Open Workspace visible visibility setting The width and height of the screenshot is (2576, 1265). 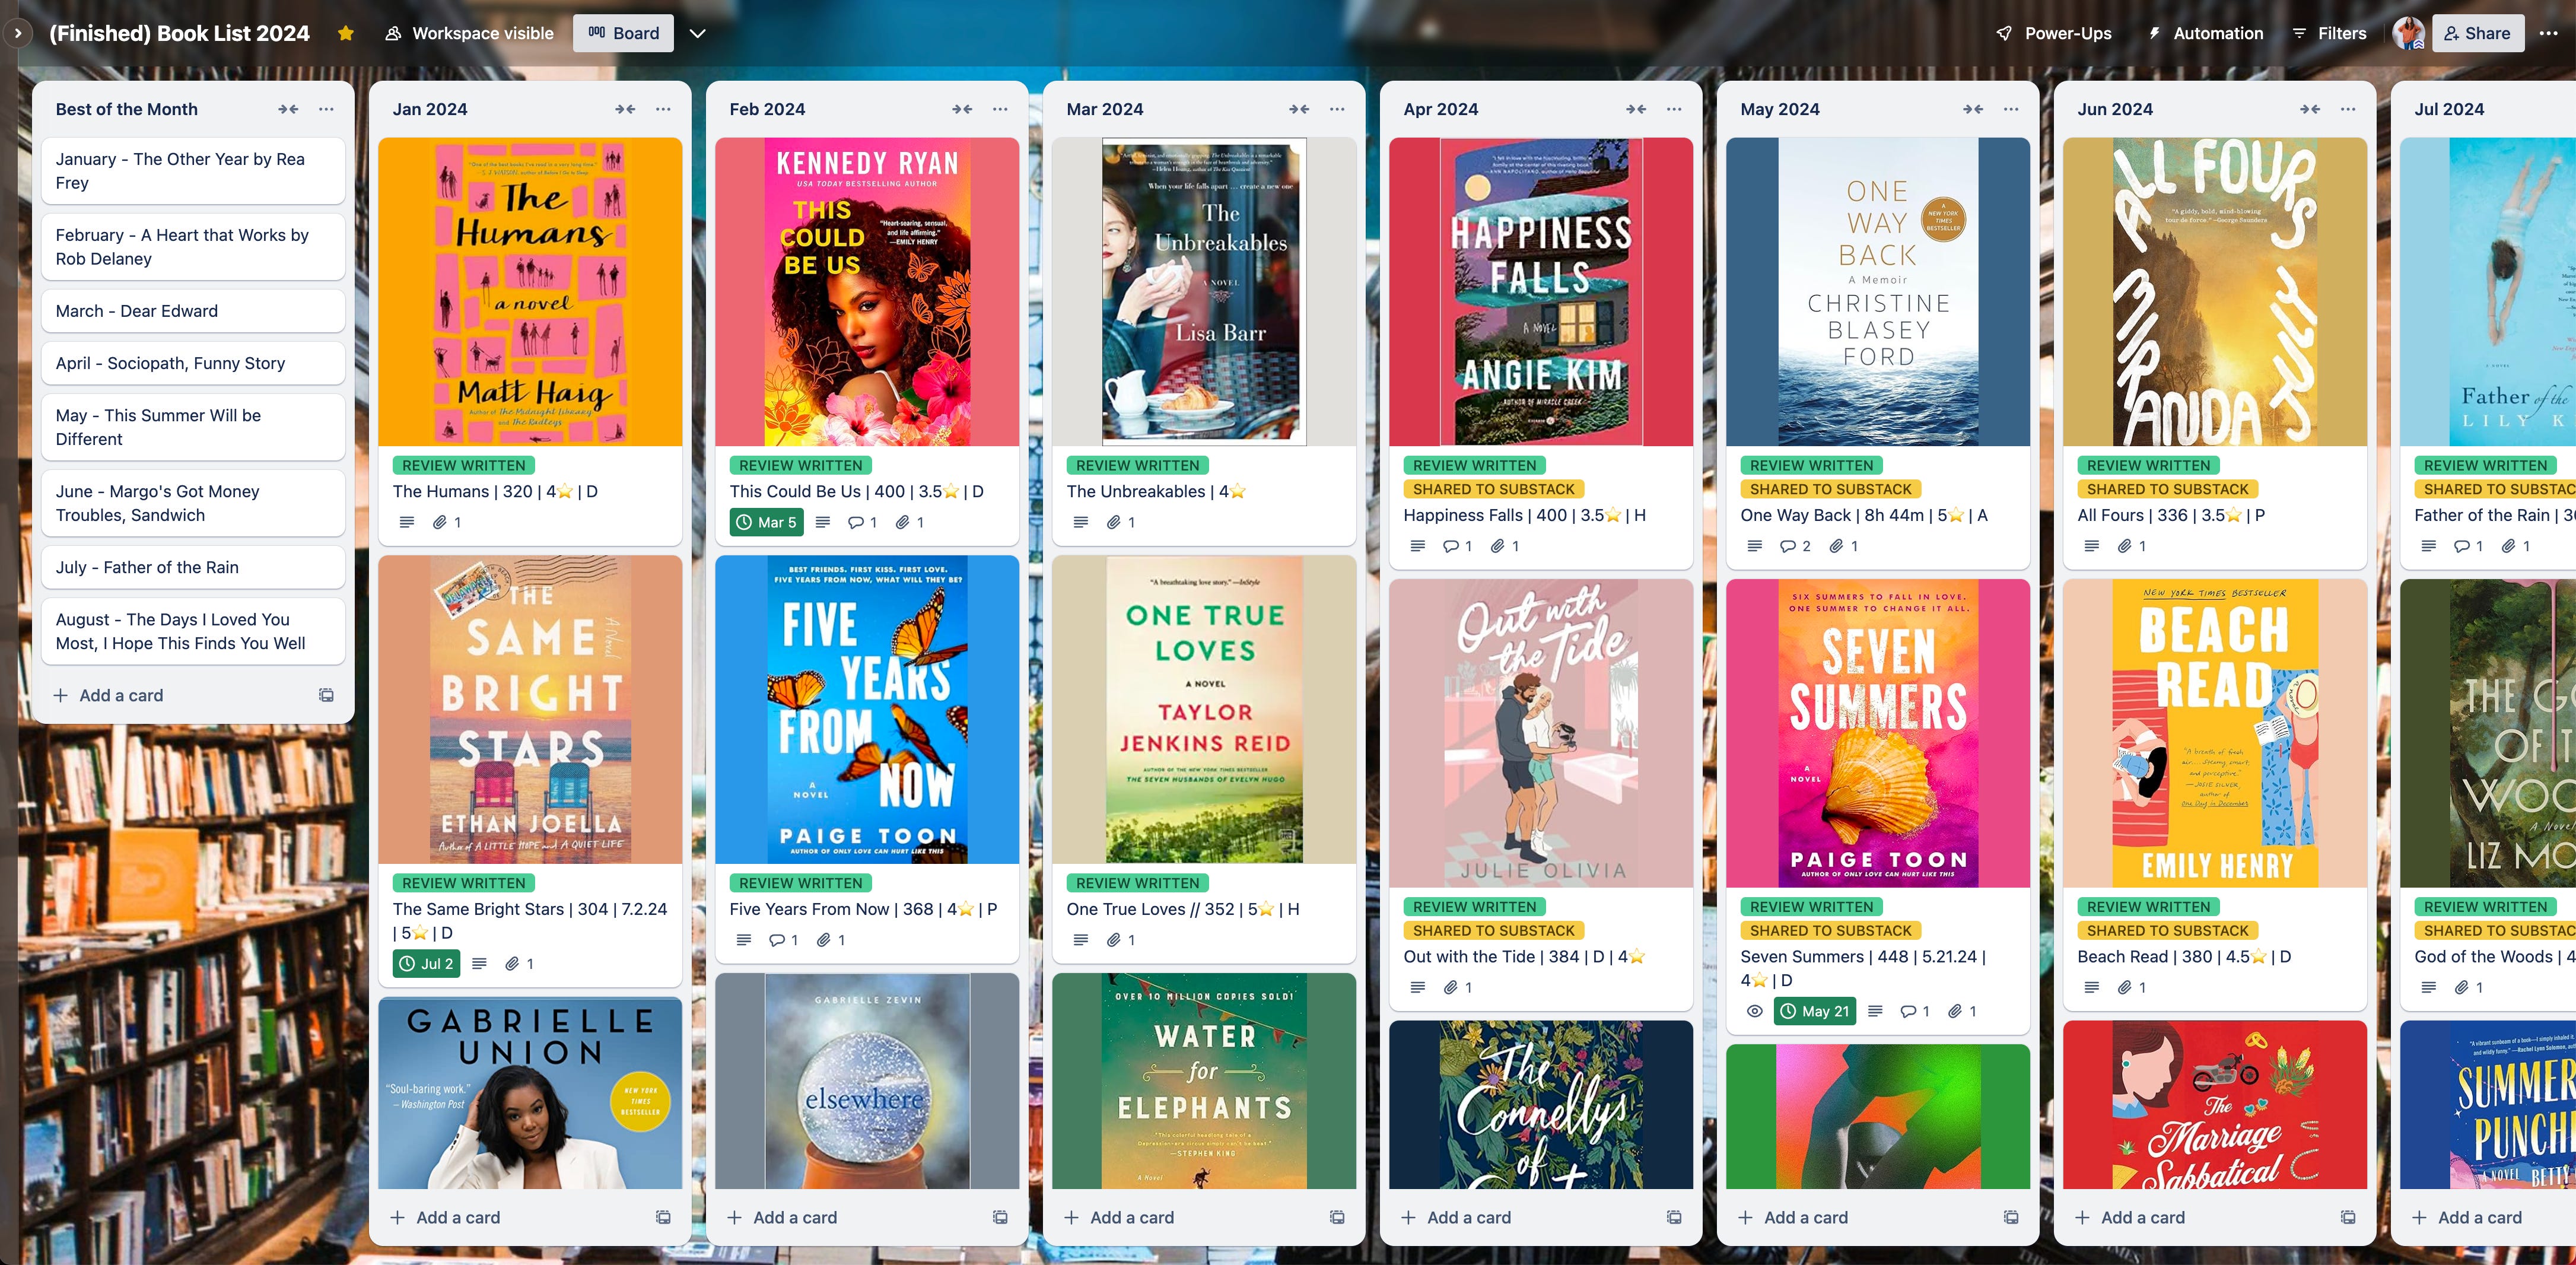click(469, 33)
